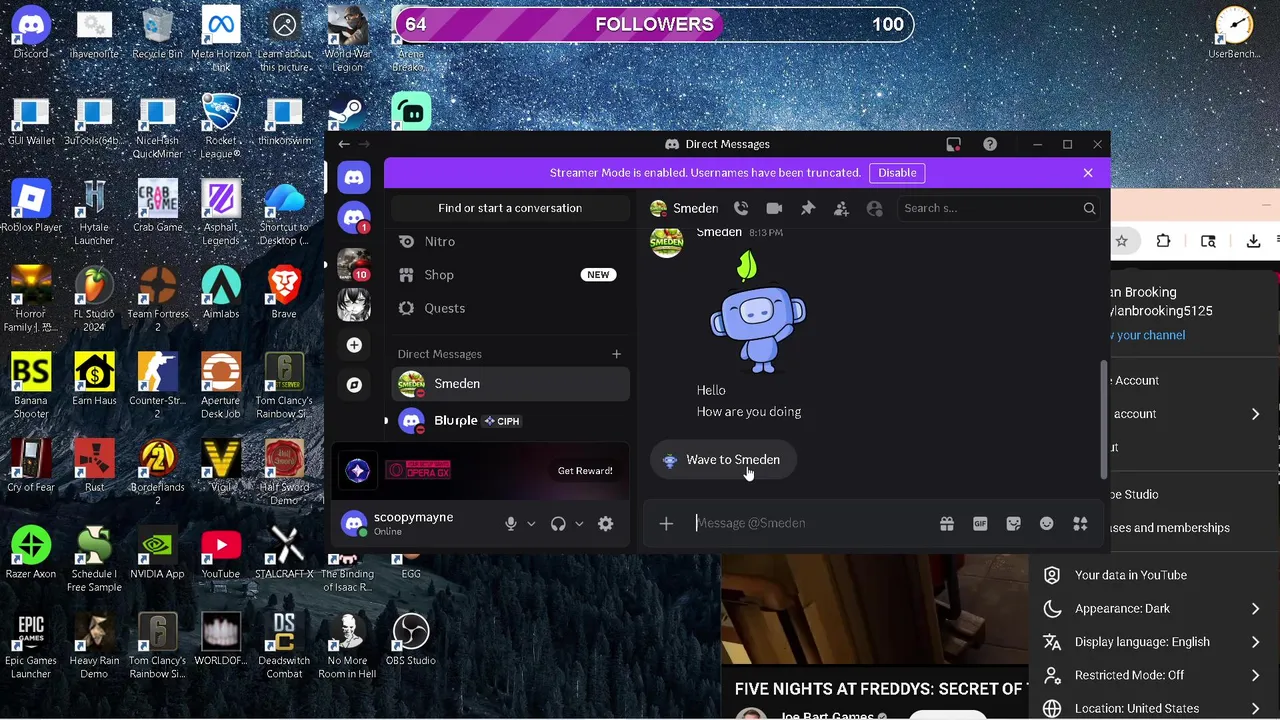Open anime avatar server icon
Screen dimensions: 1280x720
(353, 304)
